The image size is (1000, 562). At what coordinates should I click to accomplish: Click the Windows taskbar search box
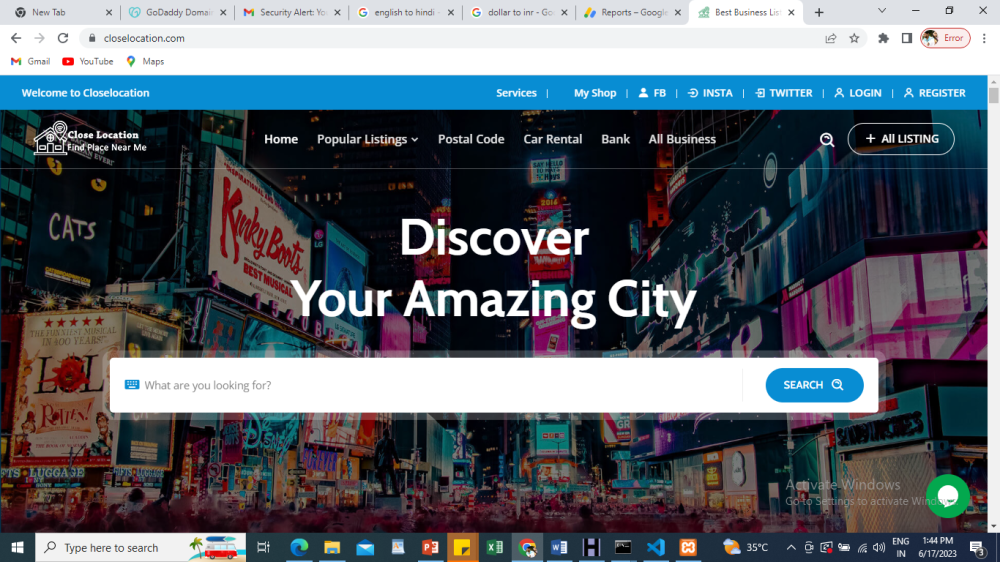(140, 547)
